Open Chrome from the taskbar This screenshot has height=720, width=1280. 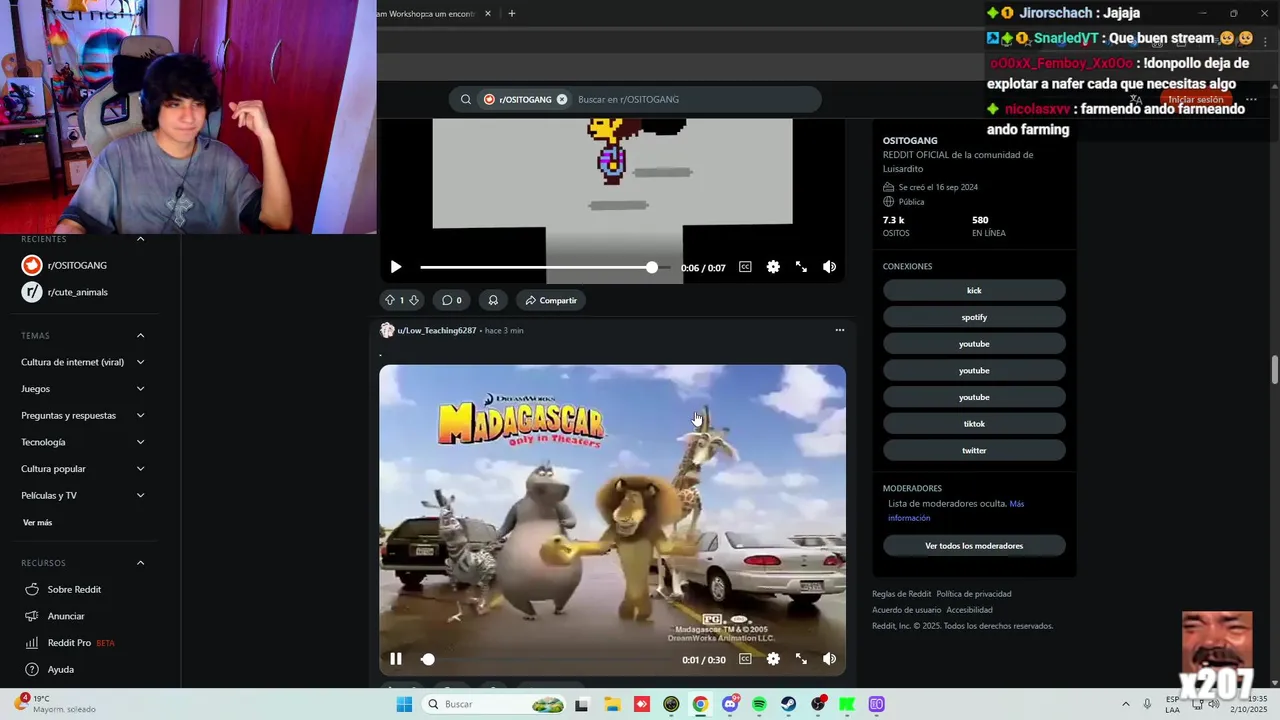click(x=700, y=704)
